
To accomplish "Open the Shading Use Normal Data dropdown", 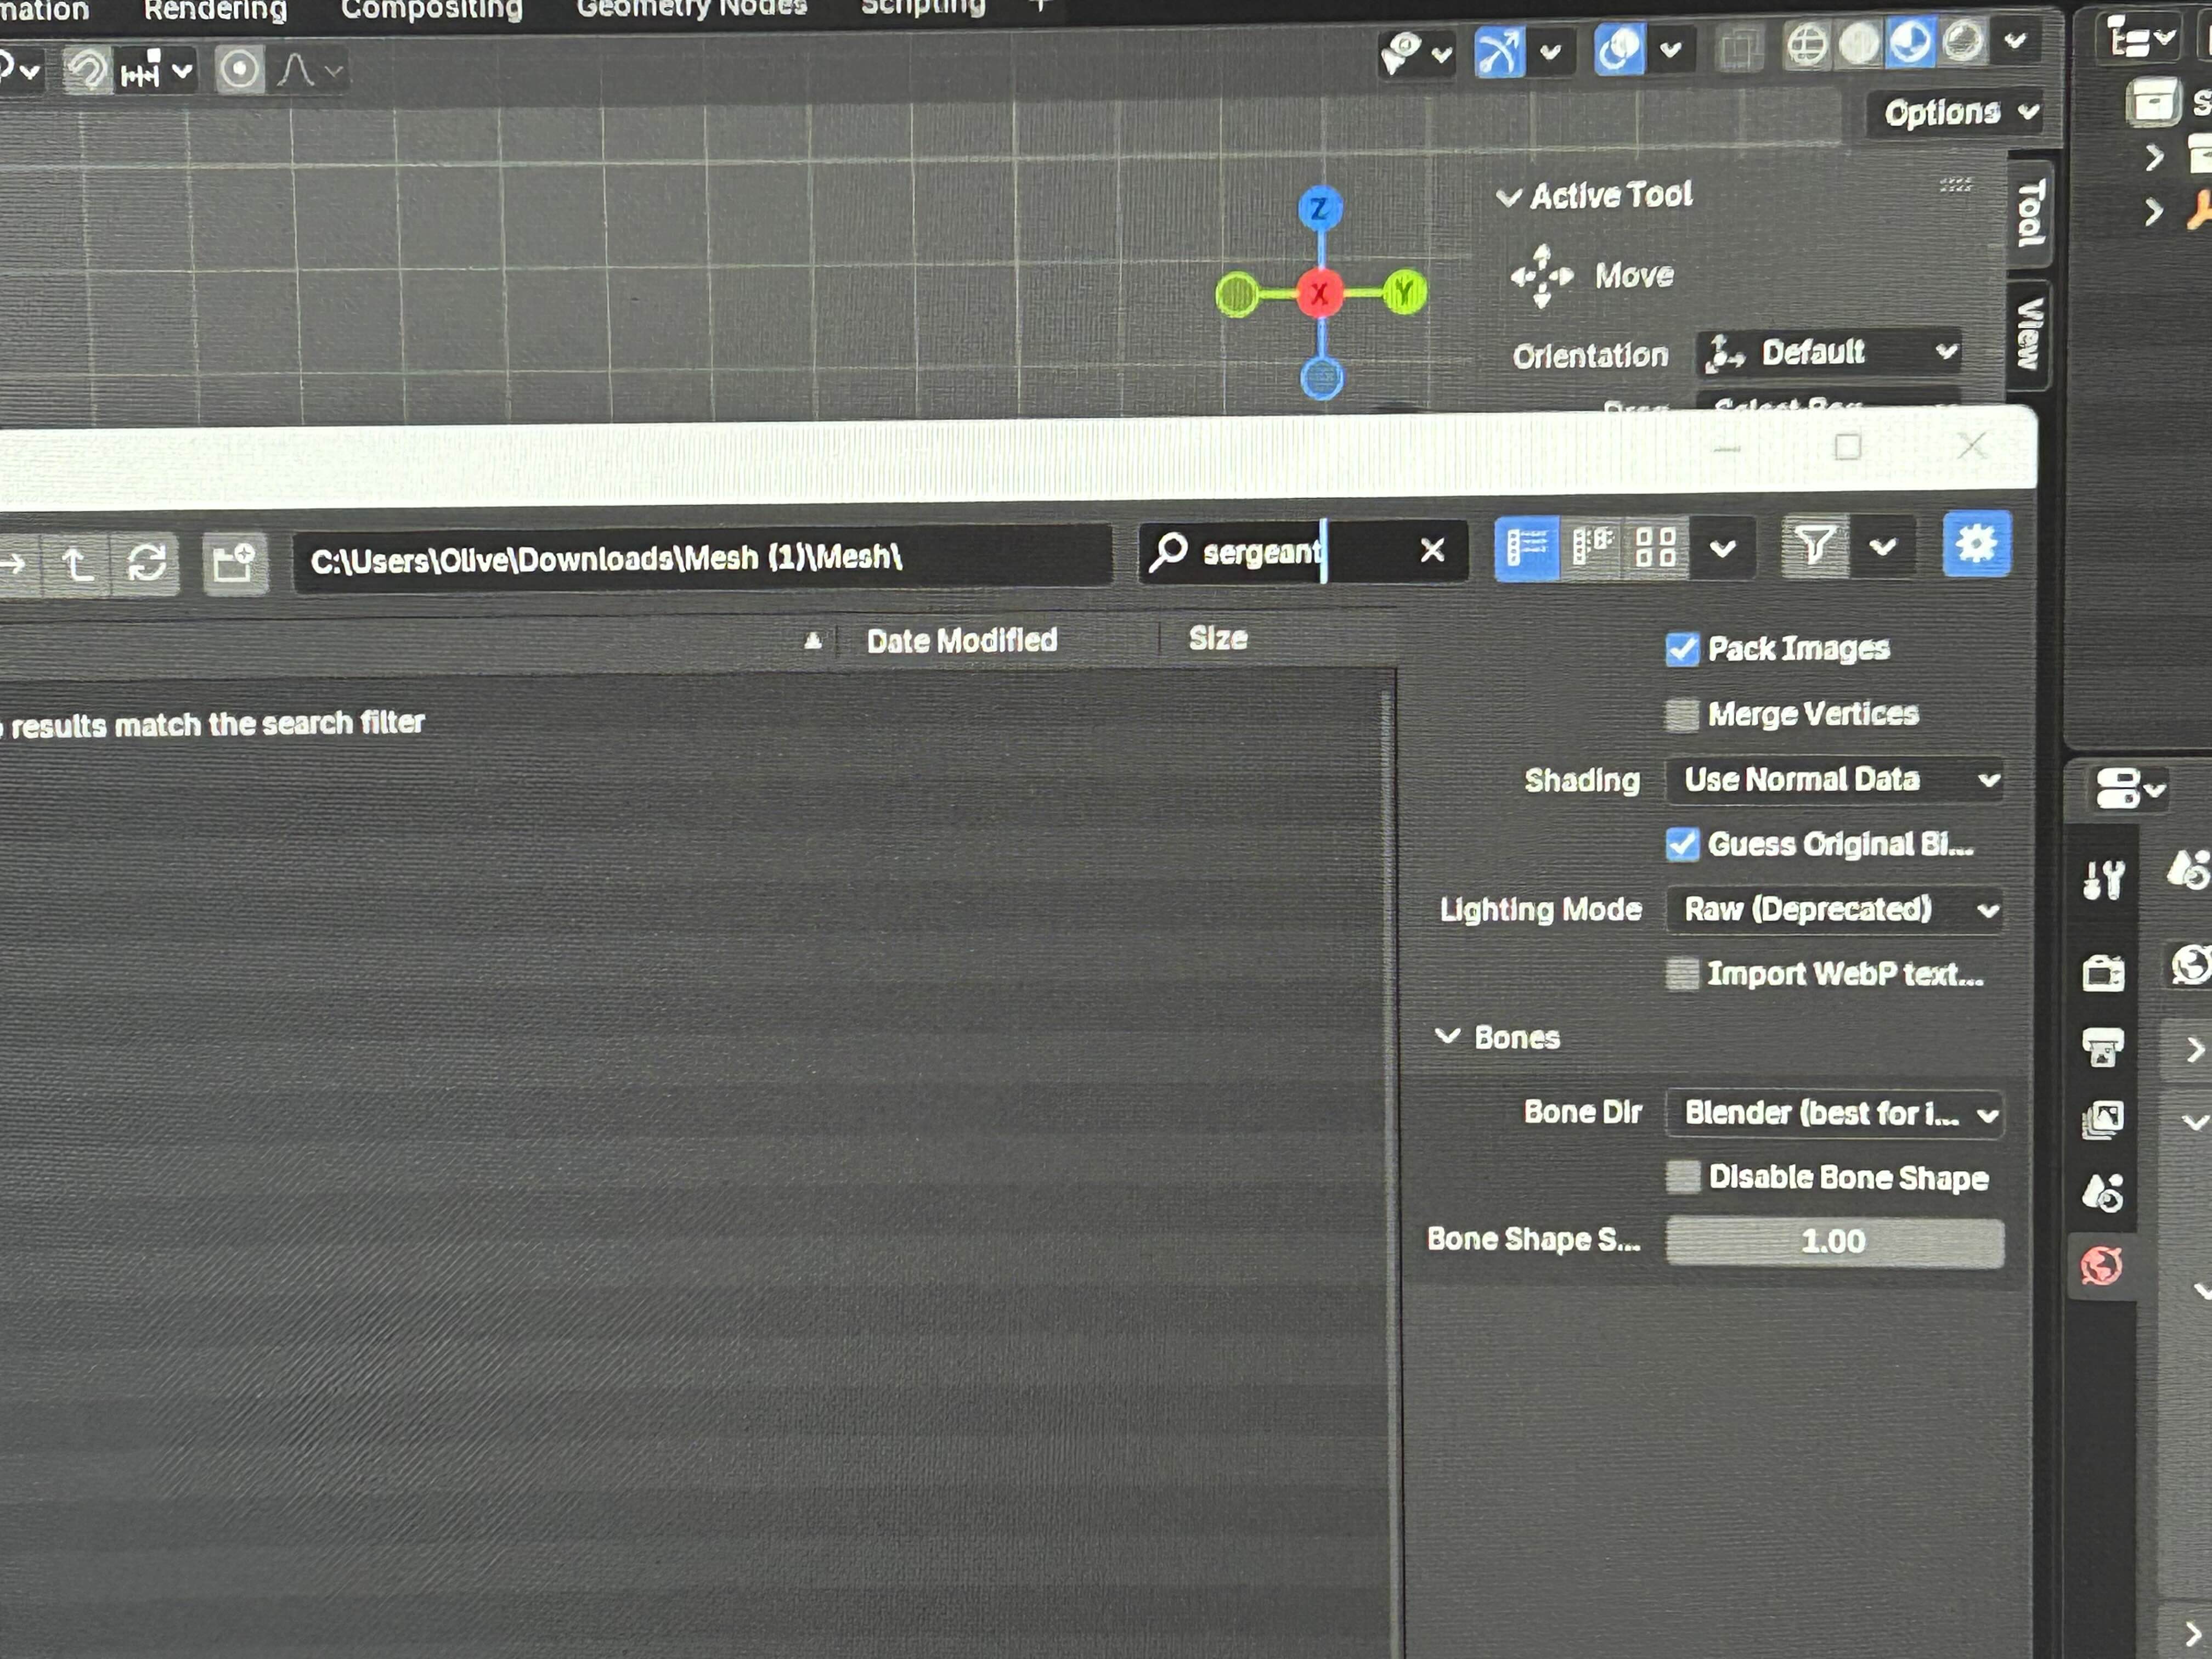I will coord(1835,780).
